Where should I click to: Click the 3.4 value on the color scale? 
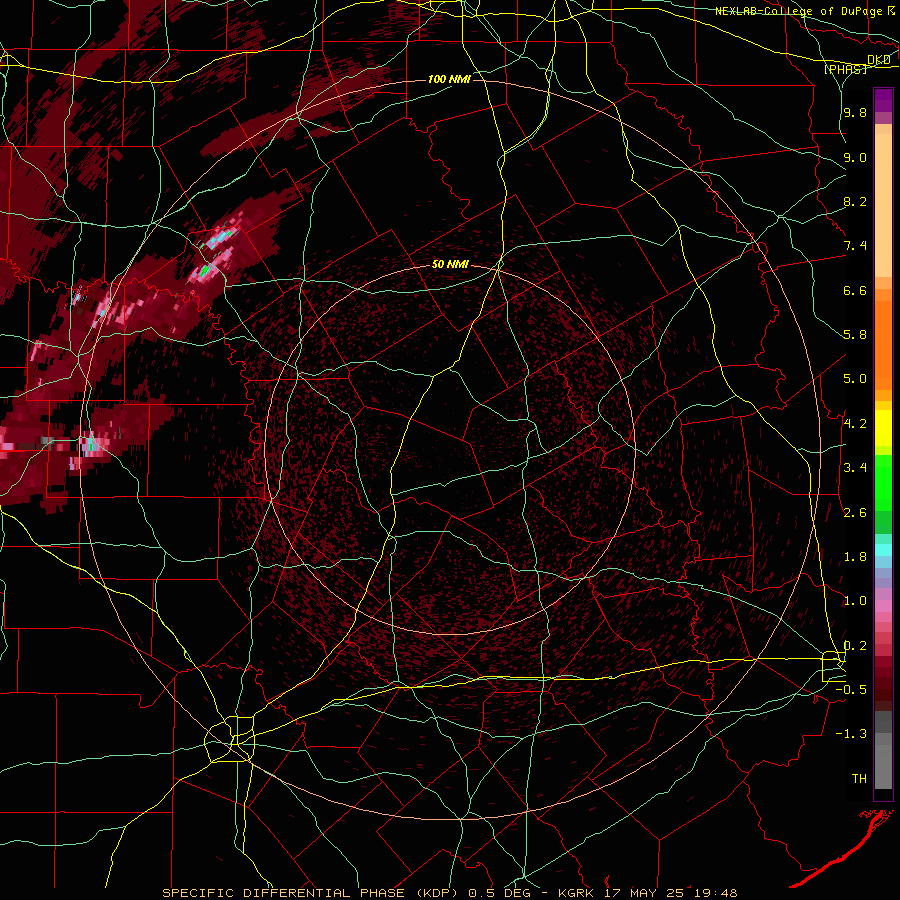(855, 468)
